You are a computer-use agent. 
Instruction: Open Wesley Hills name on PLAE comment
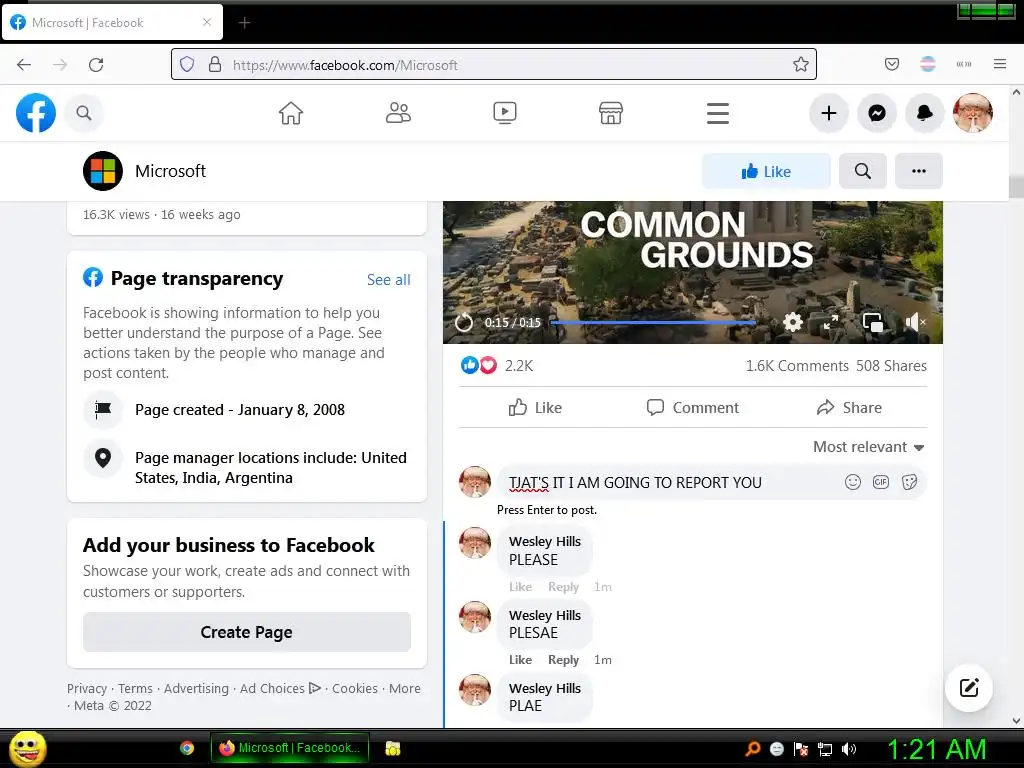tap(545, 688)
